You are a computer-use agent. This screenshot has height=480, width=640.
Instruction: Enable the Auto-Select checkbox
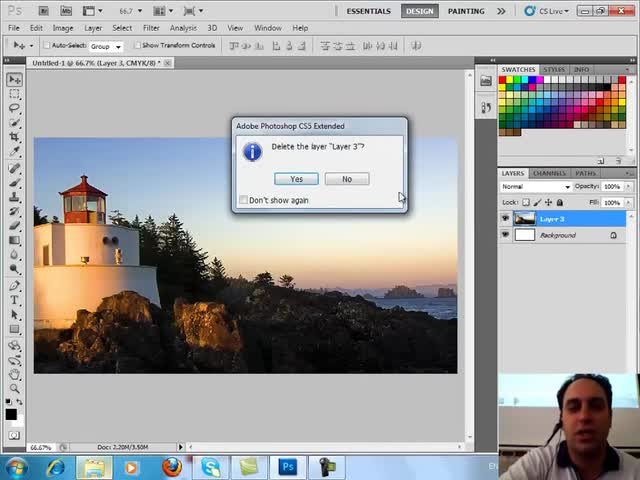click(x=47, y=45)
